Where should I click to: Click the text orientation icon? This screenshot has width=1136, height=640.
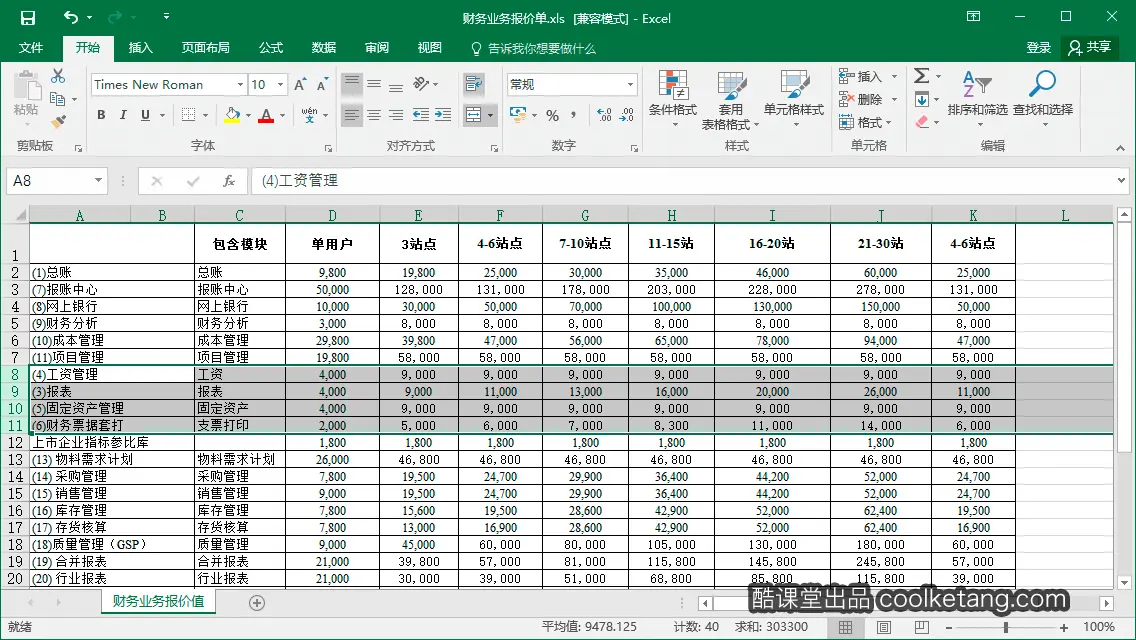click(421, 84)
